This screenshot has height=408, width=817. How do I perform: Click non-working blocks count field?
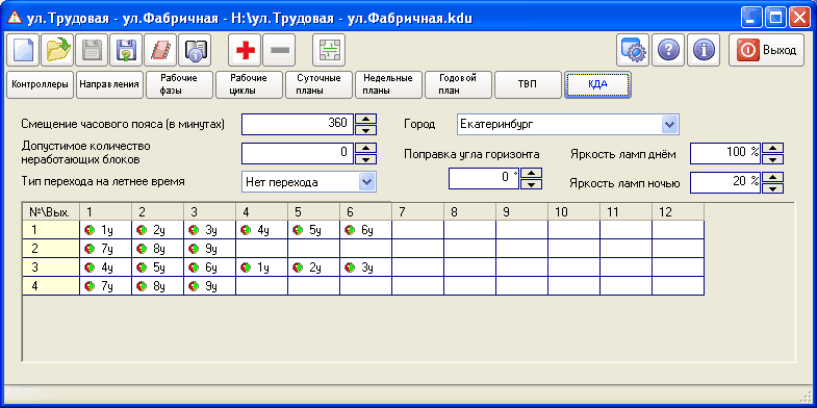(298, 153)
